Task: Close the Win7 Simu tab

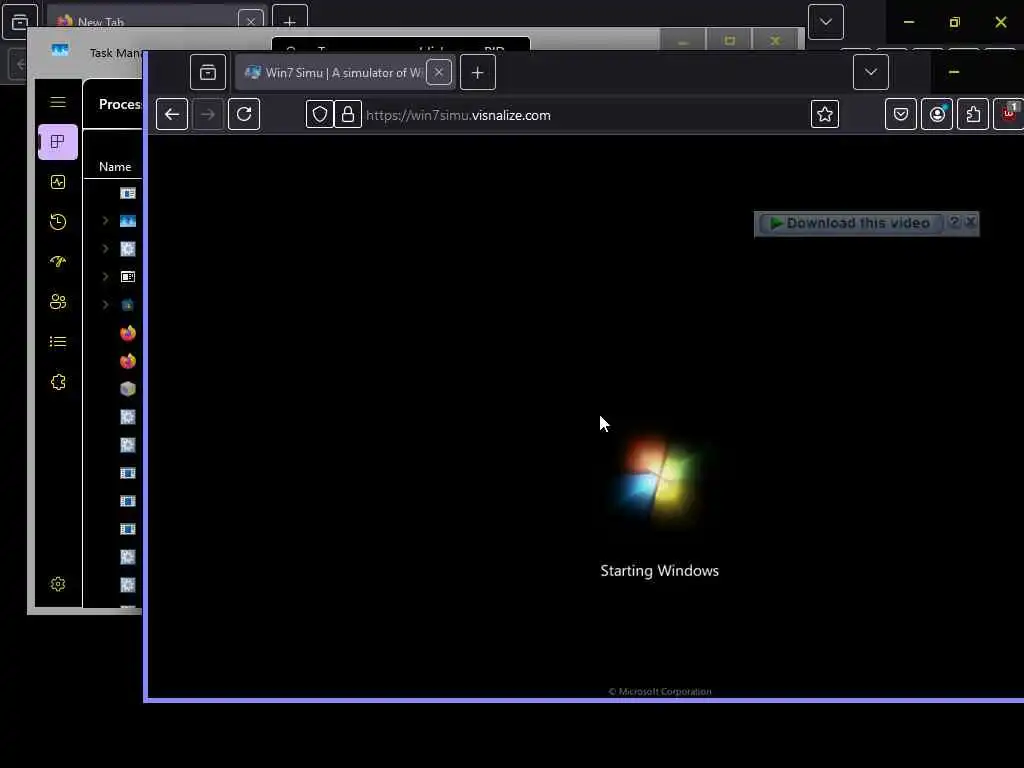Action: [439, 72]
